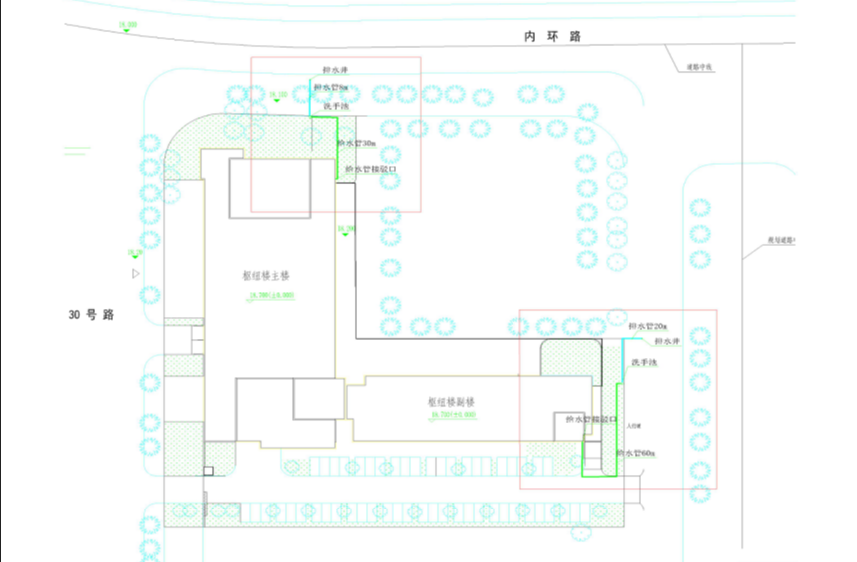Select the lower 给水管接驳口 label
Screen dimensions: 857x562
(x=590, y=420)
